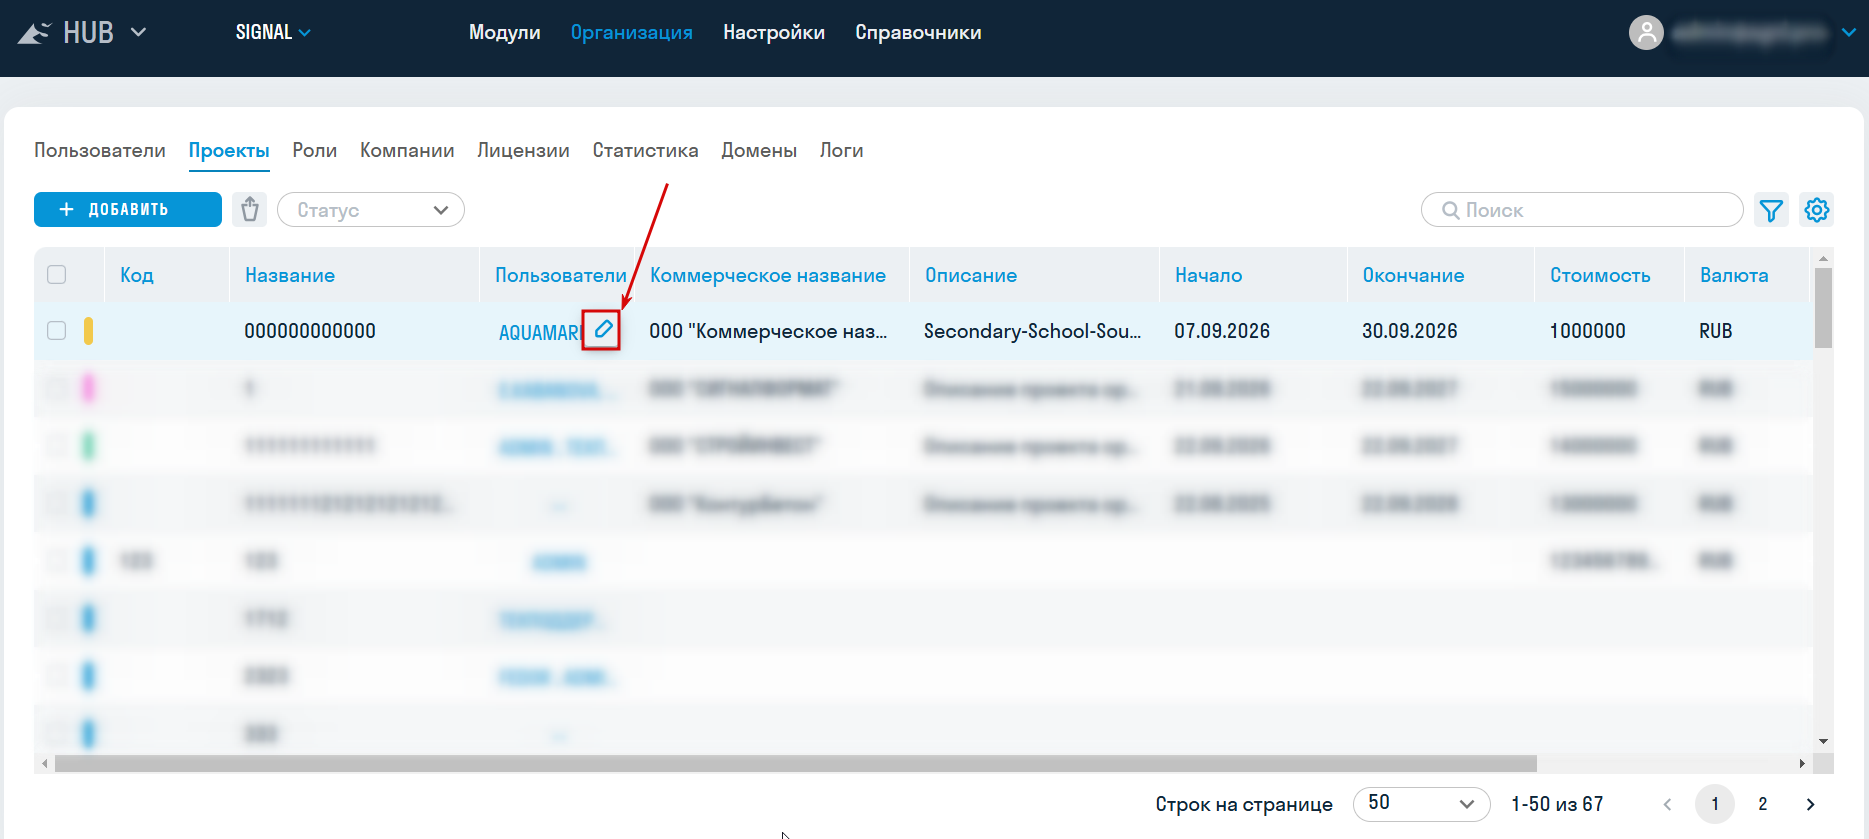Sort by the Стоимость column header
The image size is (1869, 839).
pos(1600,275)
